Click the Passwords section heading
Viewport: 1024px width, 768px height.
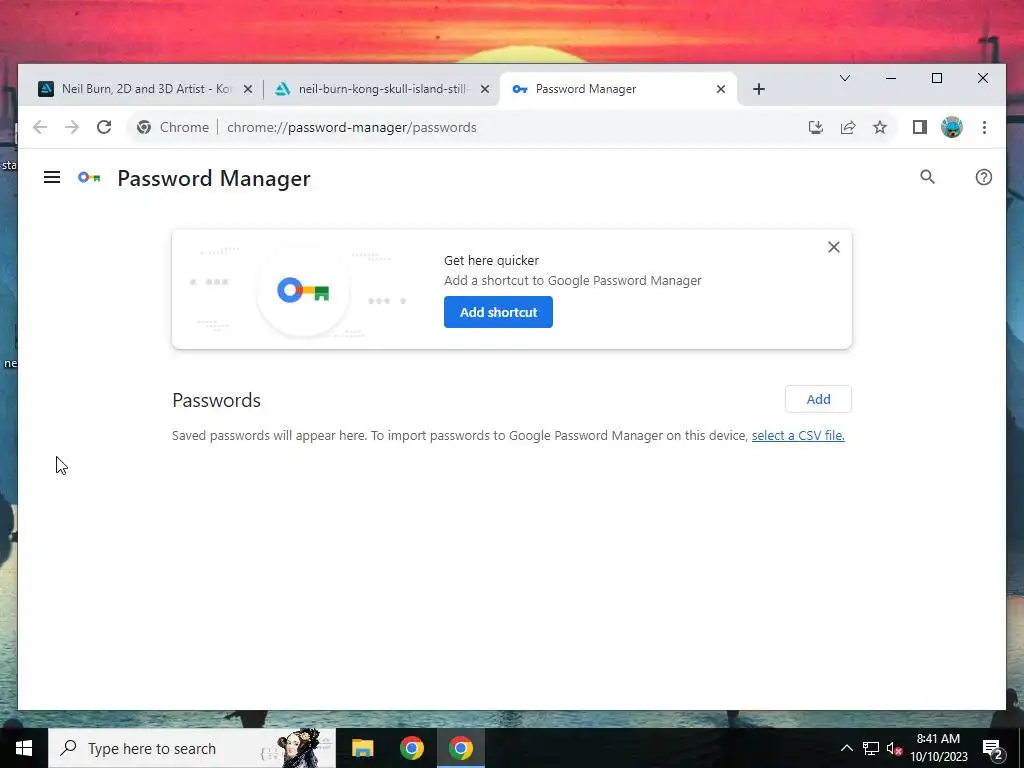click(x=216, y=400)
